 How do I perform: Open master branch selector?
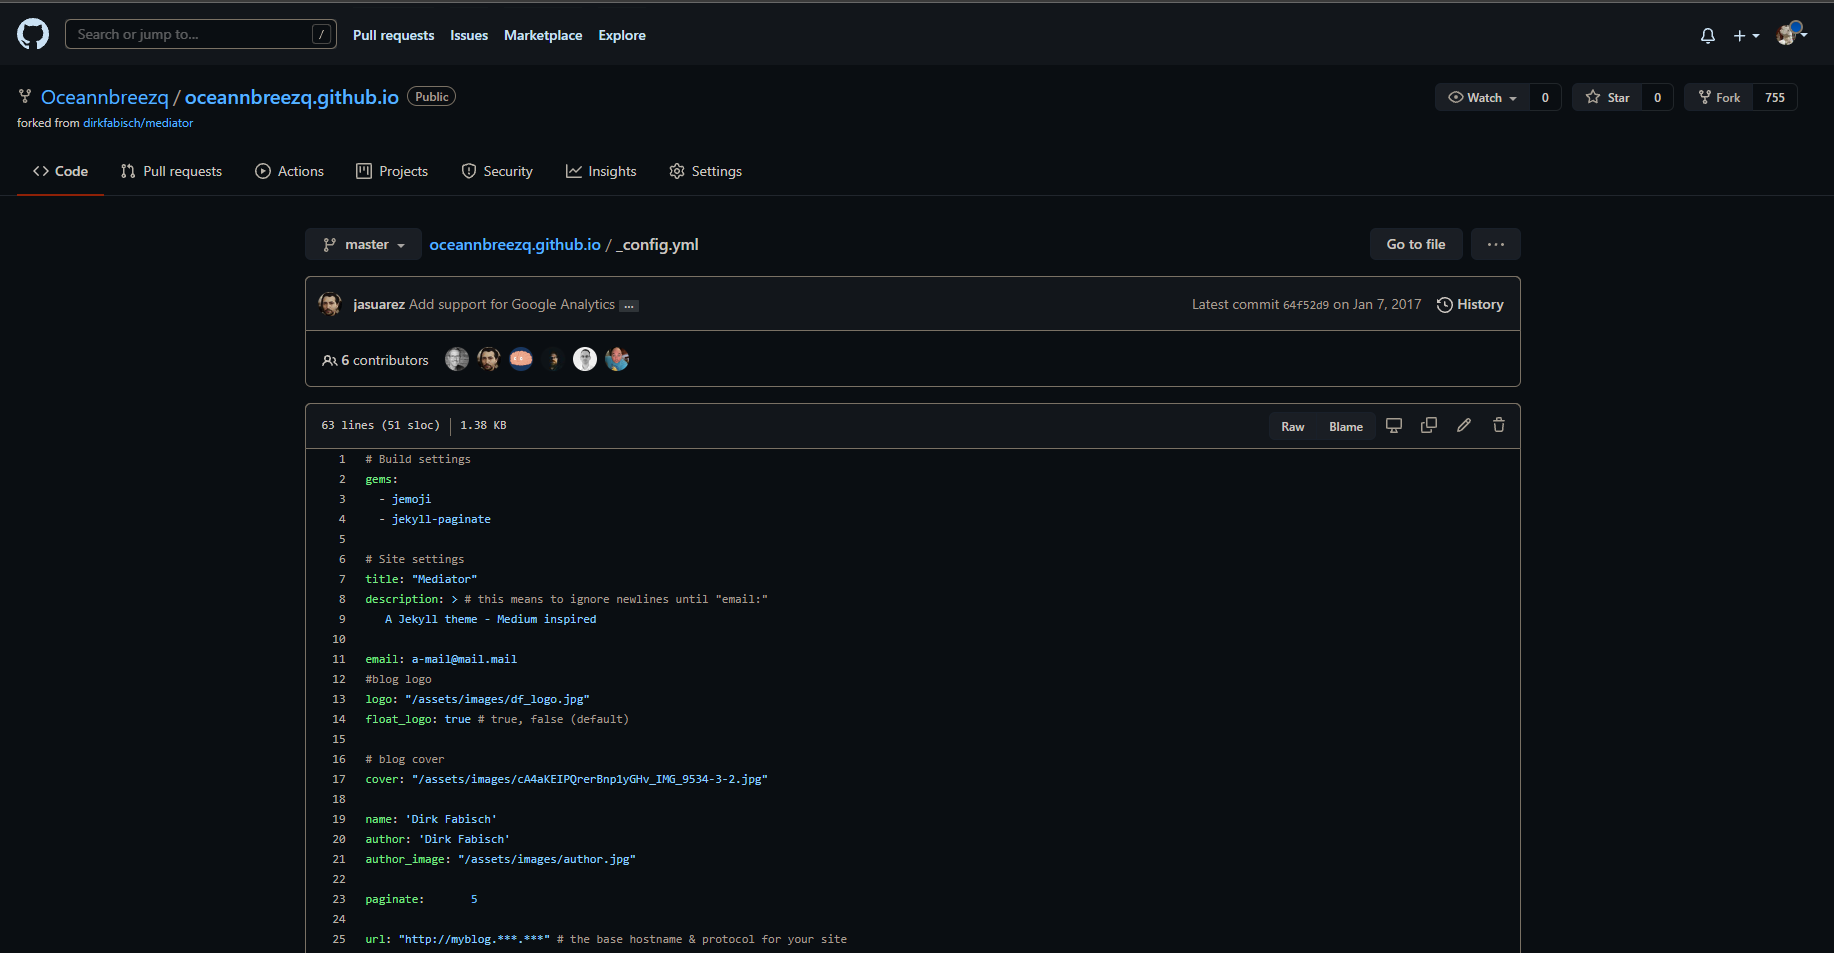[x=363, y=245]
